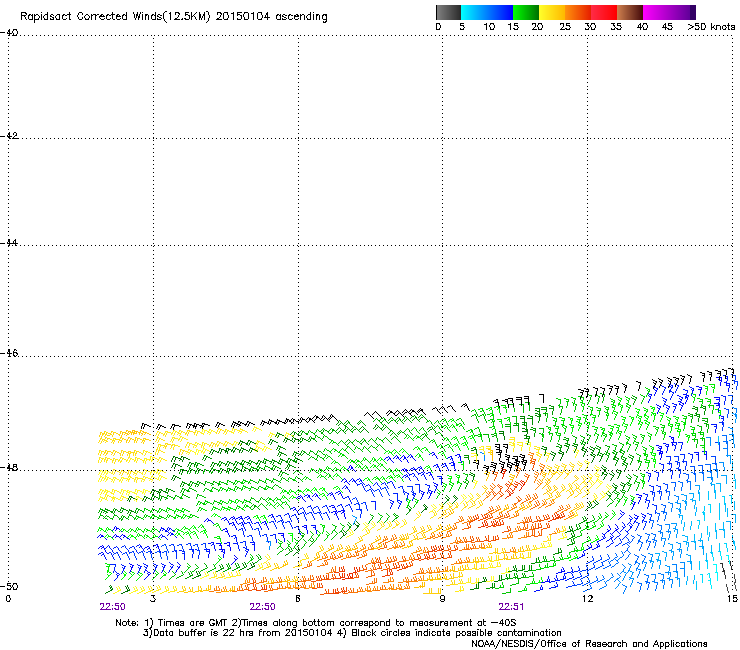The width and height of the screenshot is (740, 650).
Task: Click the latitude axis label '-46'
Action: point(9,353)
